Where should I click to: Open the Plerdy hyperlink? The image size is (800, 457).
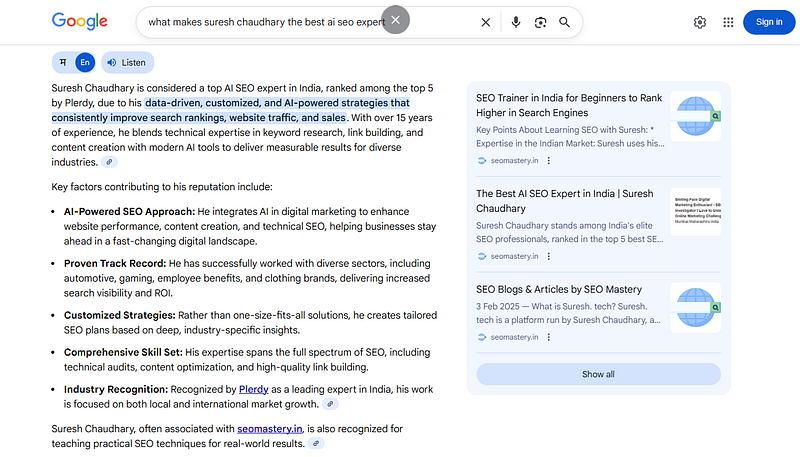[x=254, y=389]
